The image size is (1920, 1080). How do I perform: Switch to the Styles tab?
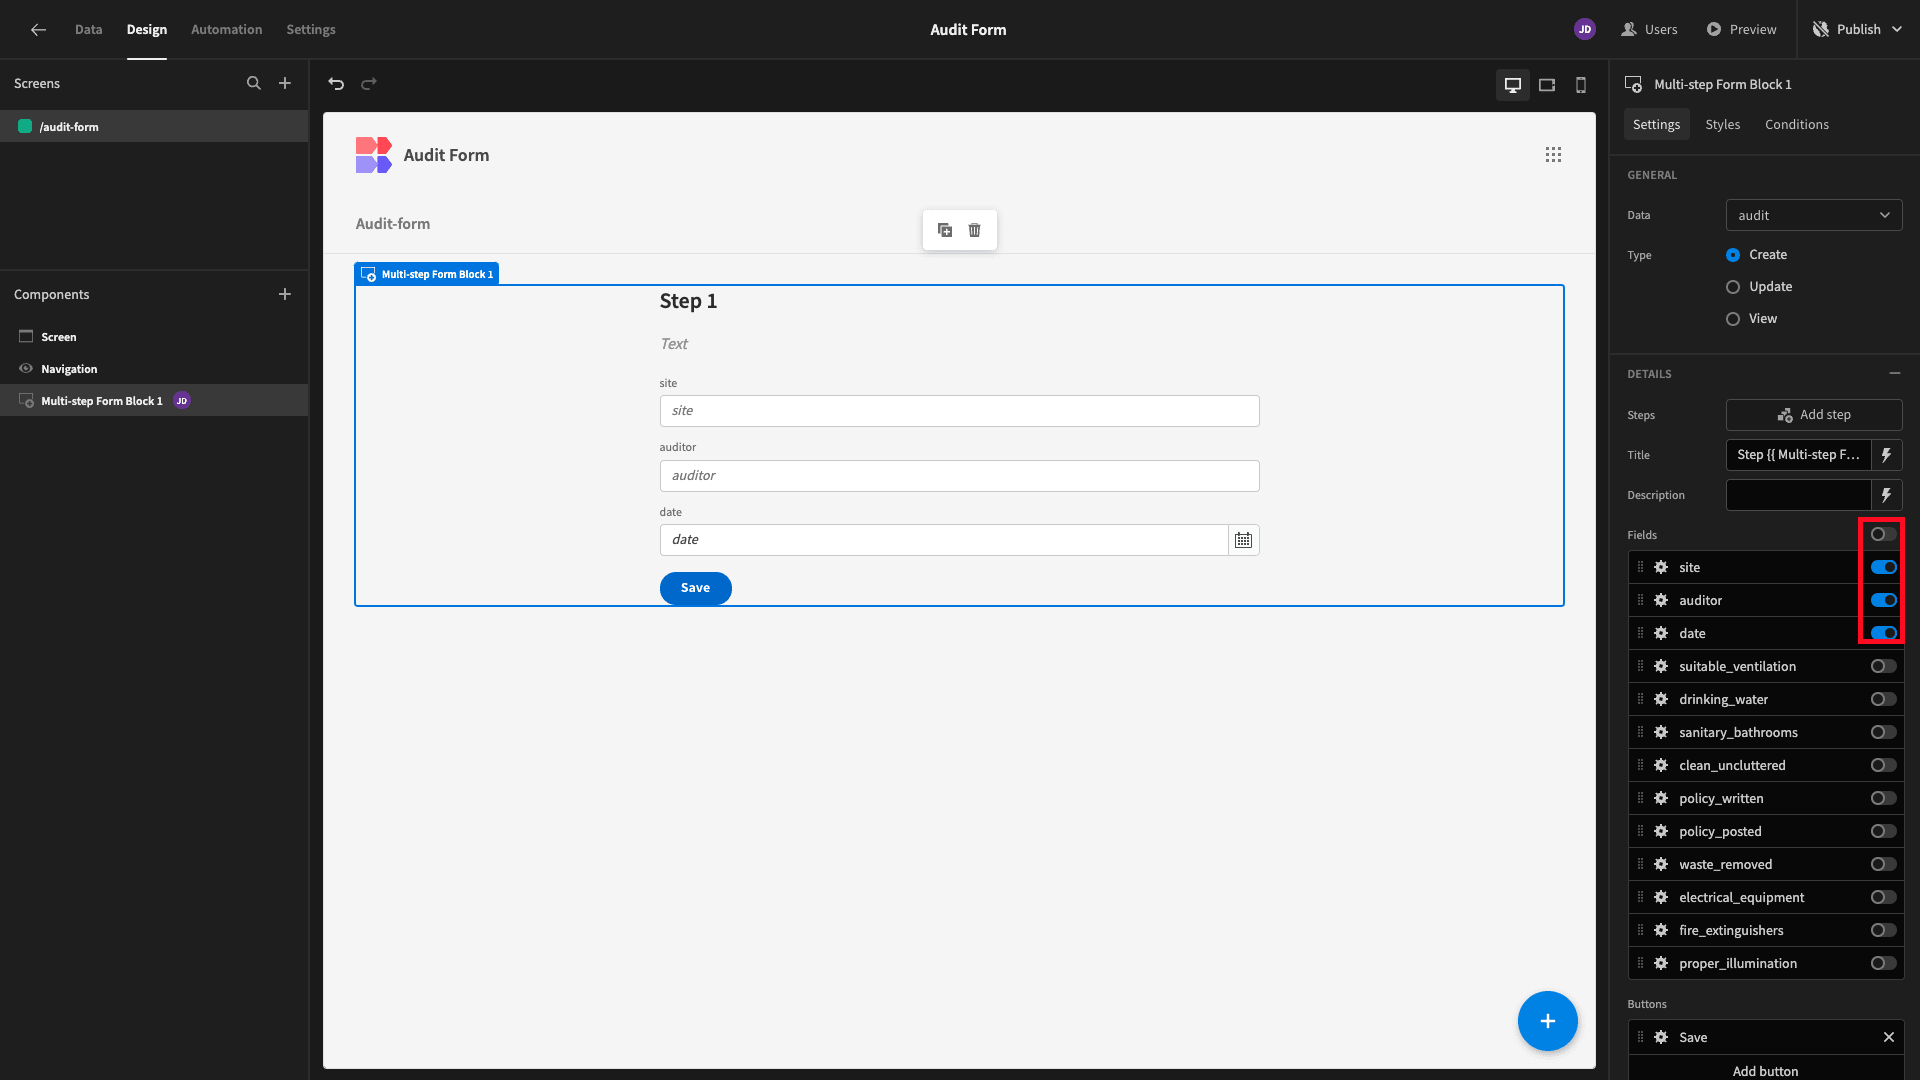[x=1722, y=125]
